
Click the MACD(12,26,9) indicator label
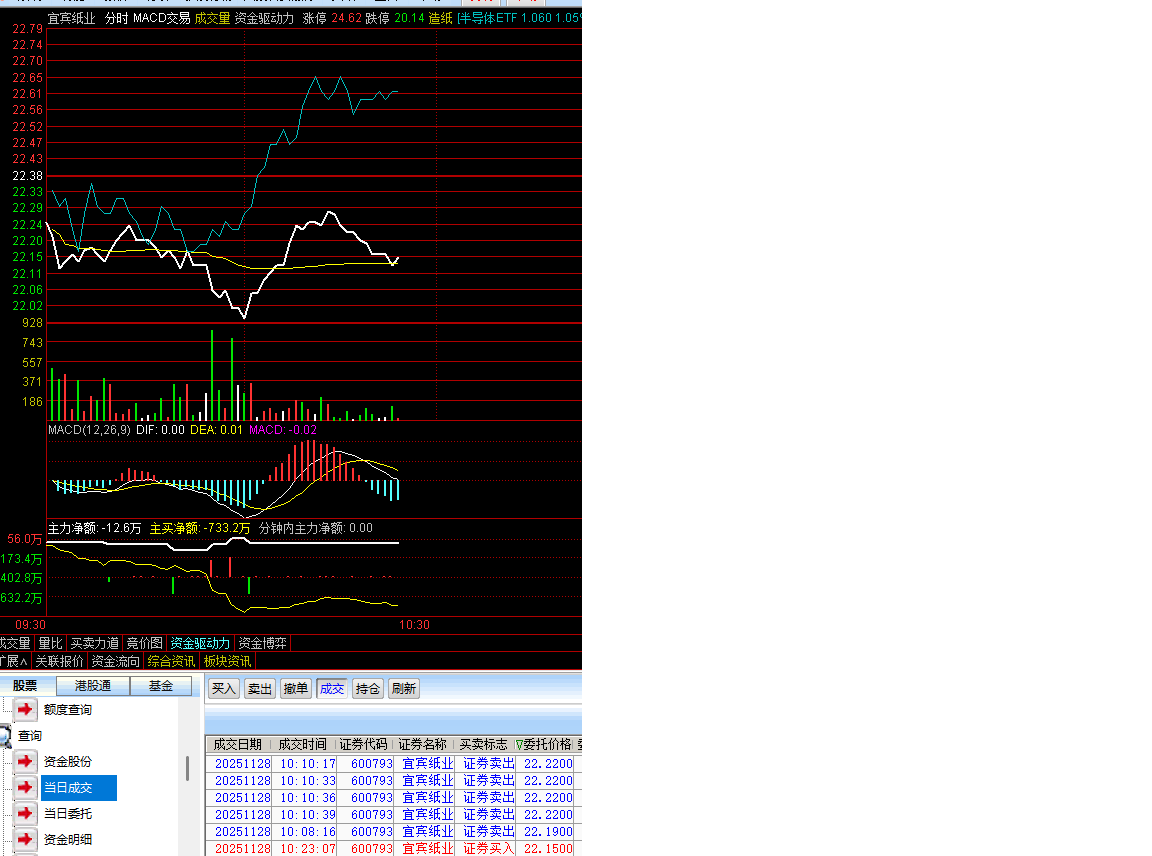coord(89,430)
